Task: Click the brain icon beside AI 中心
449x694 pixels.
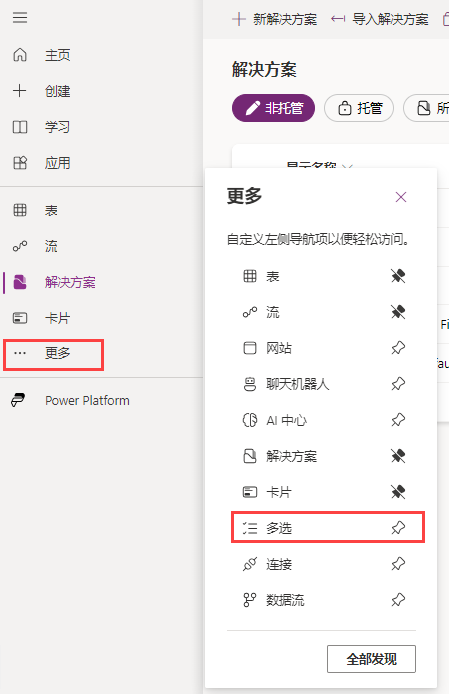Action: (x=250, y=420)
